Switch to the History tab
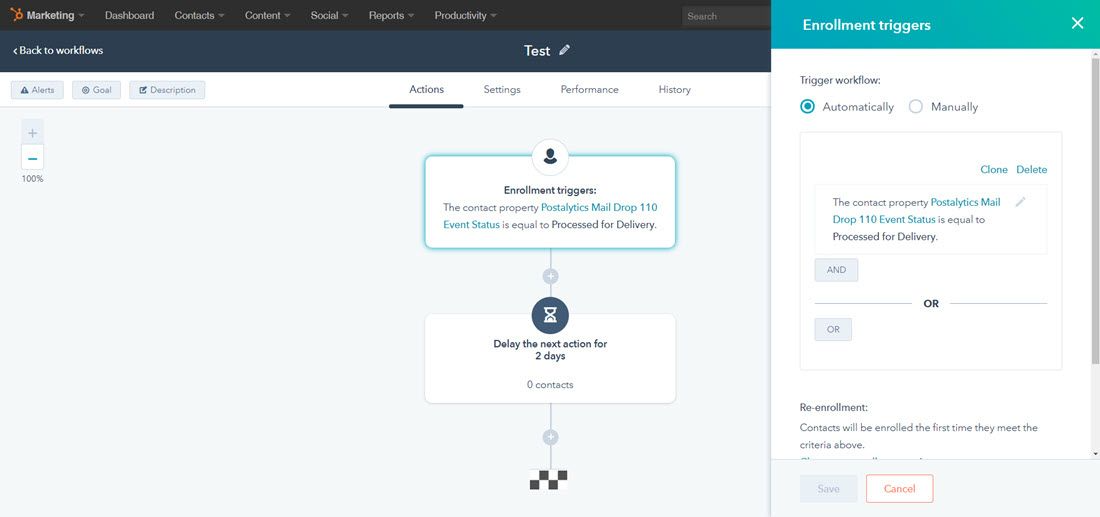This screenshot has width=1100, height=517. 674,90
